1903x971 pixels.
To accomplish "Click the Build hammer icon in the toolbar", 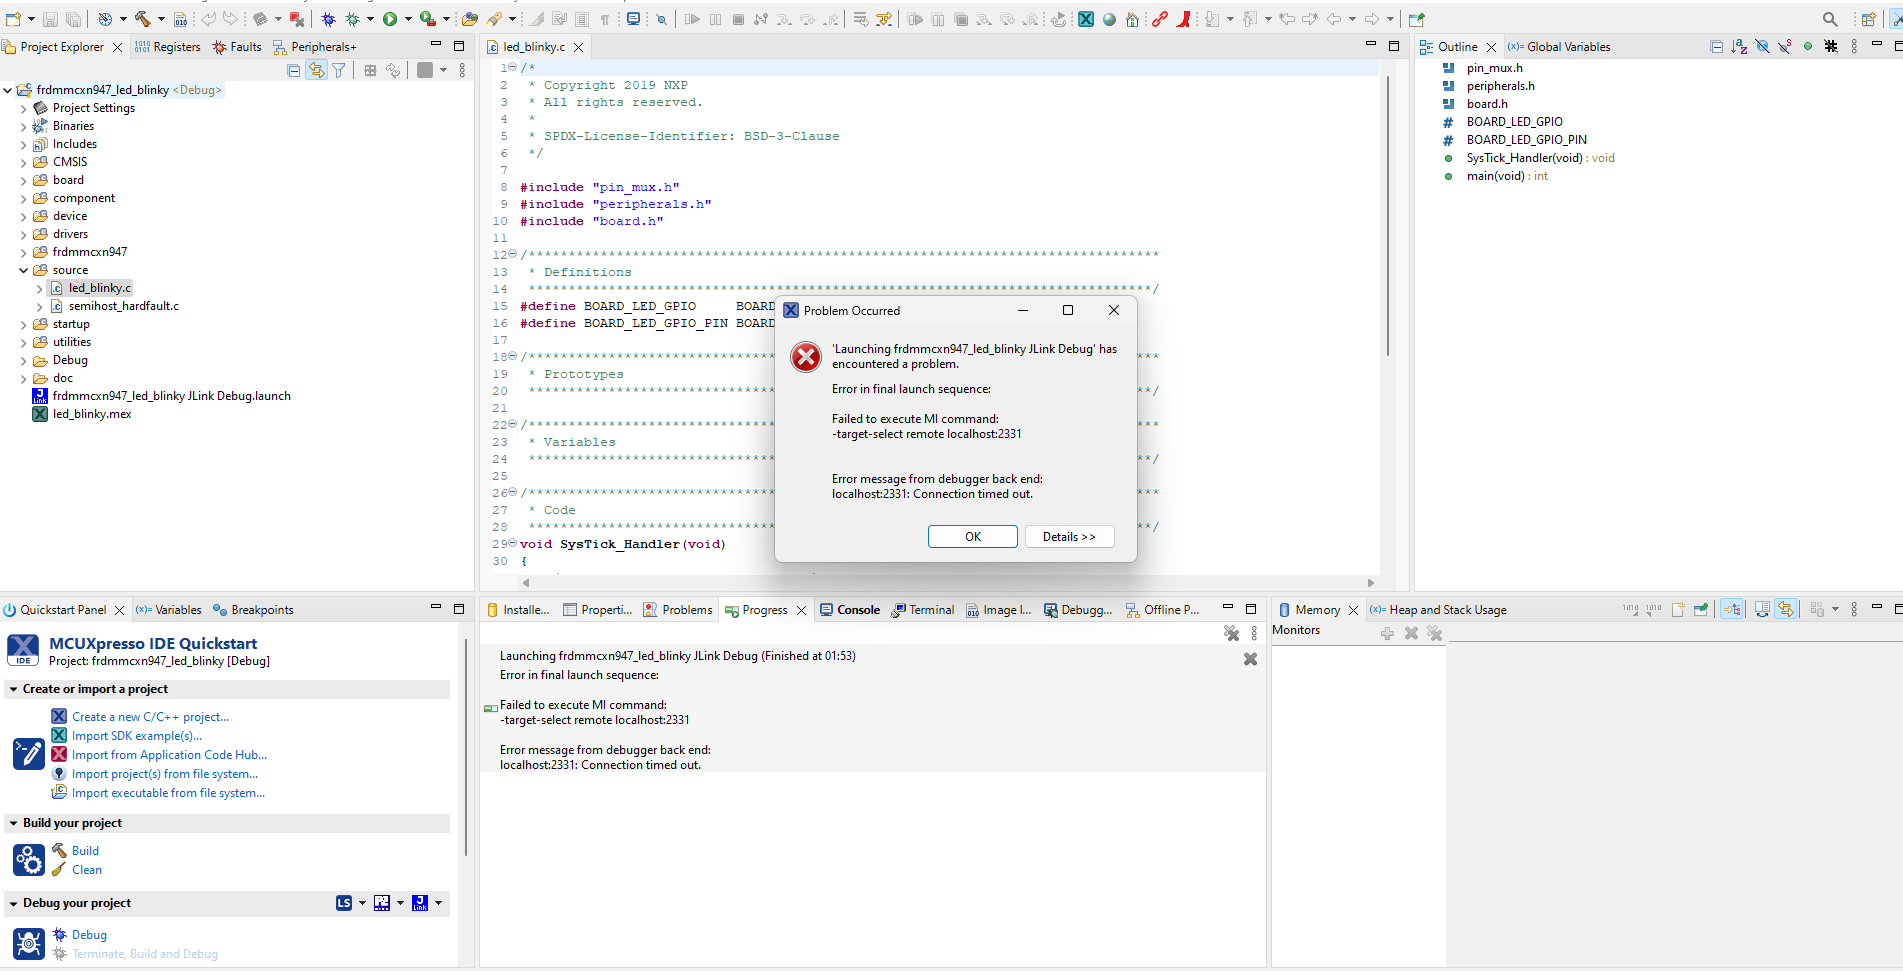I will (x=143, y=18).
